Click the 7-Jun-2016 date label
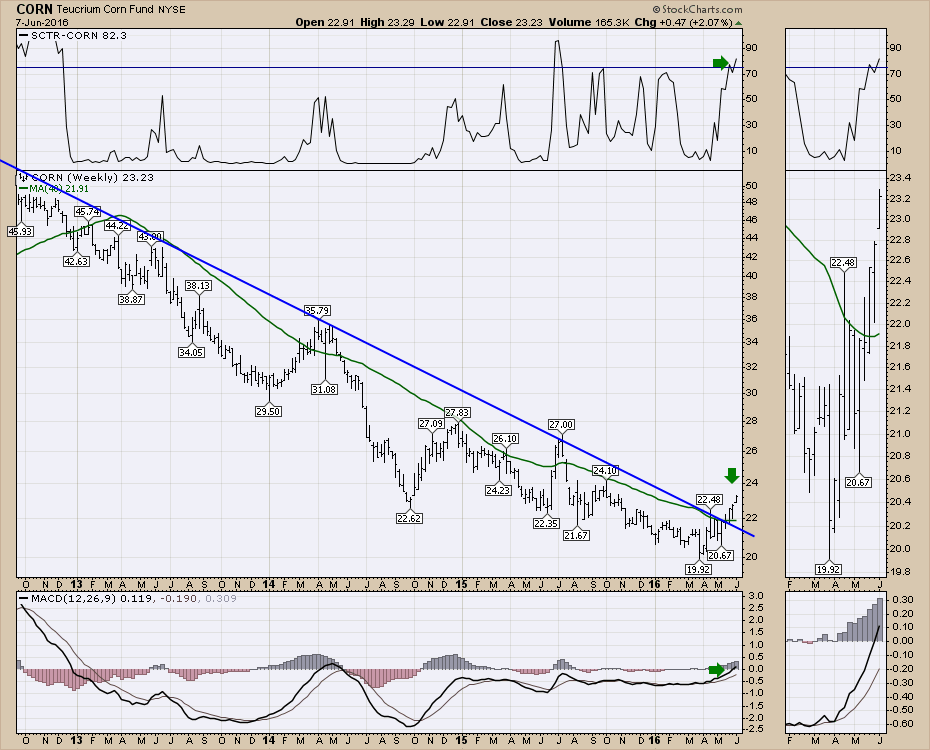The width and height of the screenshot is (930, 750). pos(42,23)
